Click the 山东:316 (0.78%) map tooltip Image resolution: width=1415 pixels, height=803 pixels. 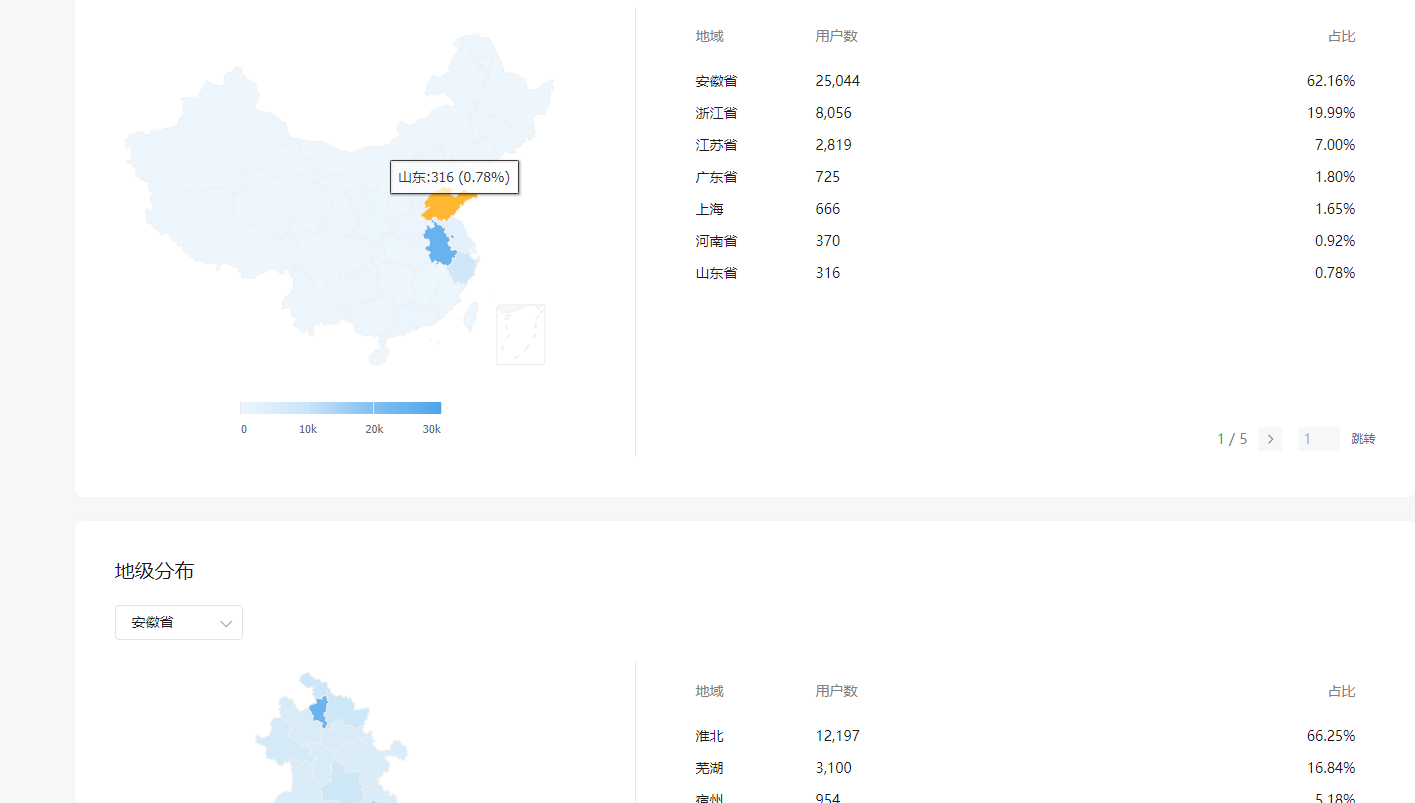(454, 177)
